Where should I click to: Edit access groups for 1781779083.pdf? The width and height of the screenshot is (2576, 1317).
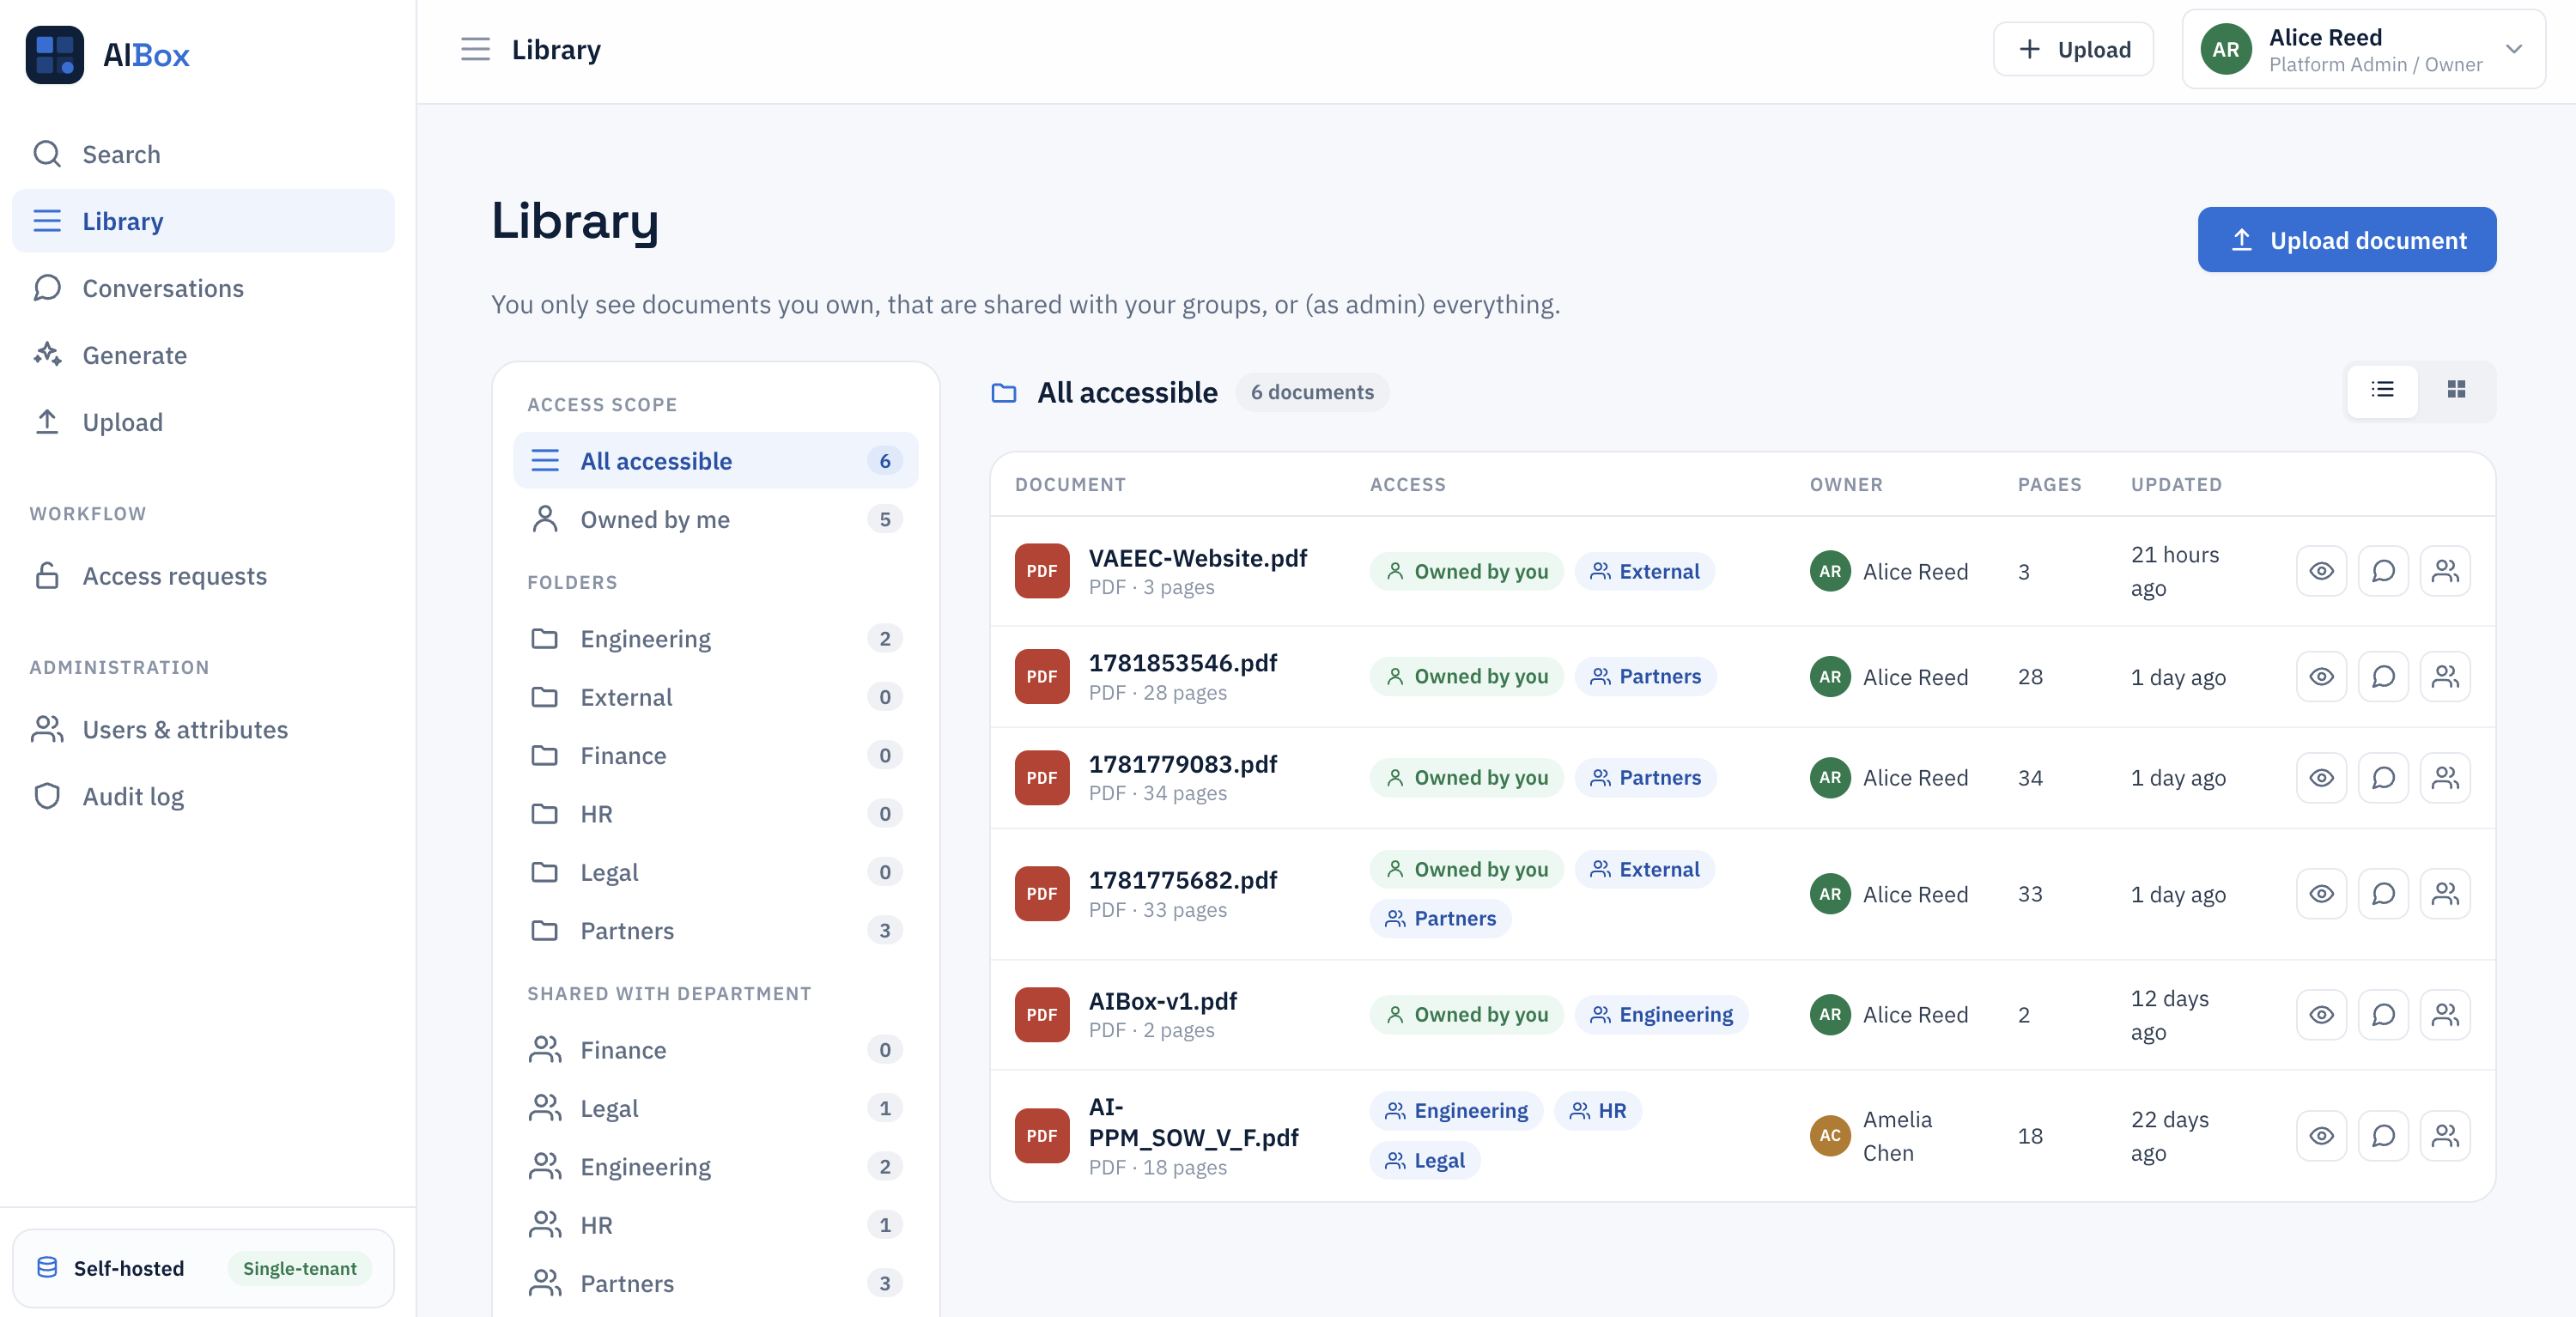pyautogui.click(x=2445, y=778)
